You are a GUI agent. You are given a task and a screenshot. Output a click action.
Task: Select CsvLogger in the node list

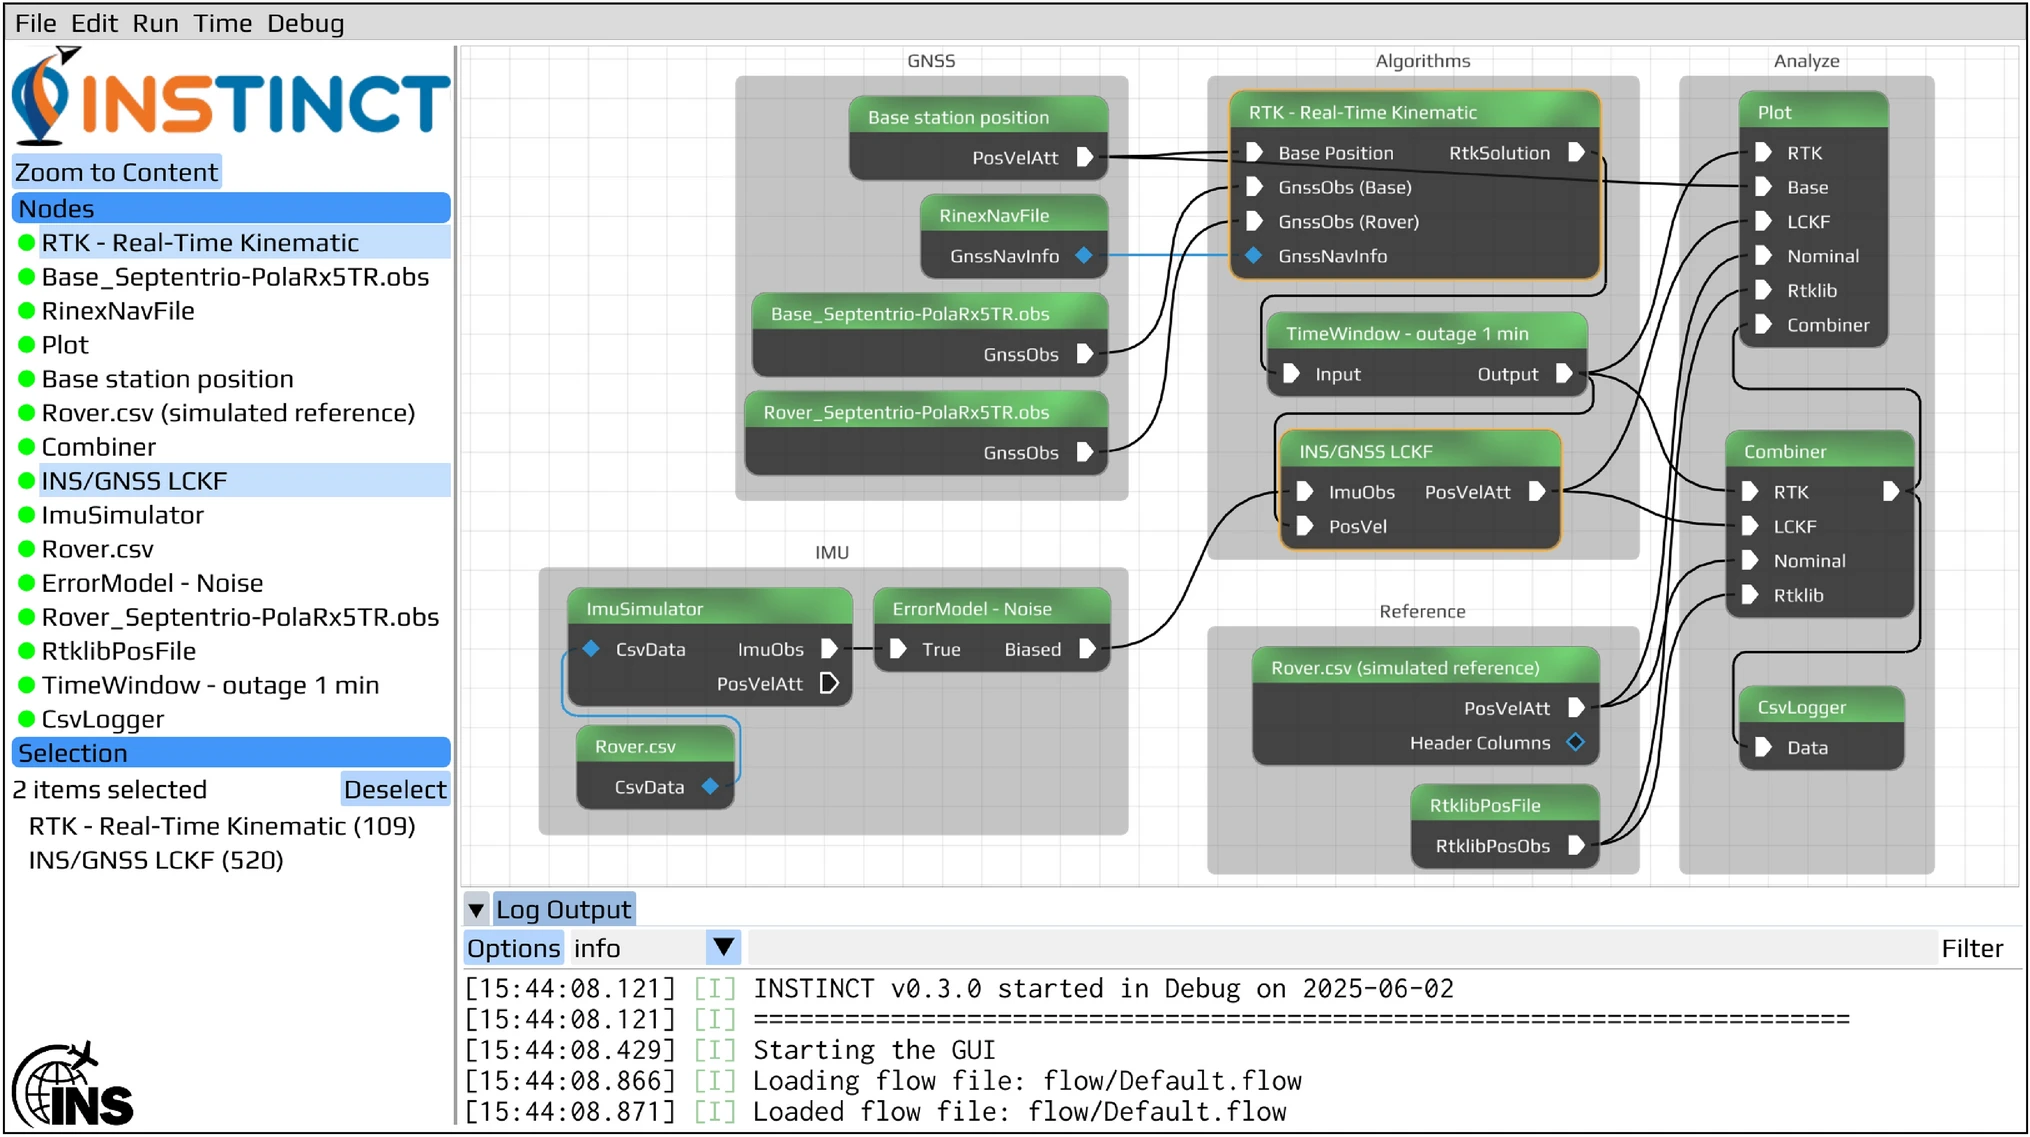click(x=102, y=719)
